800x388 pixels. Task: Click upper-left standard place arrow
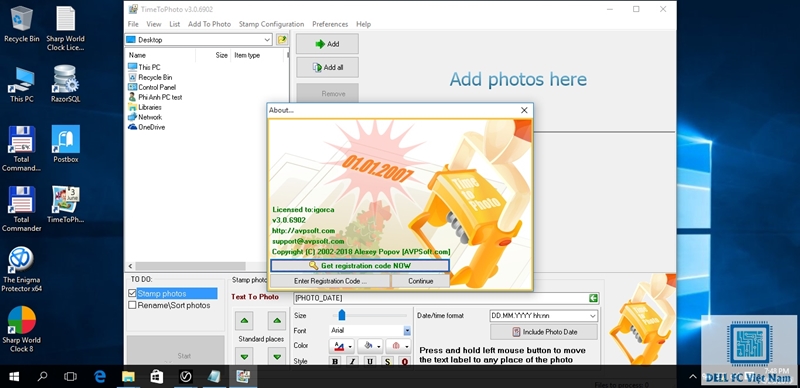tap(244, 321)
